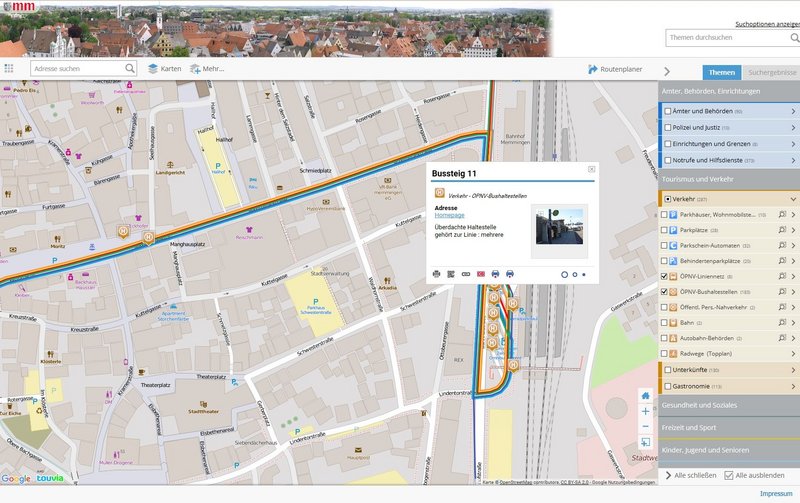Tick the Polizei und Justiz checkbox

[x=668, y=128]
